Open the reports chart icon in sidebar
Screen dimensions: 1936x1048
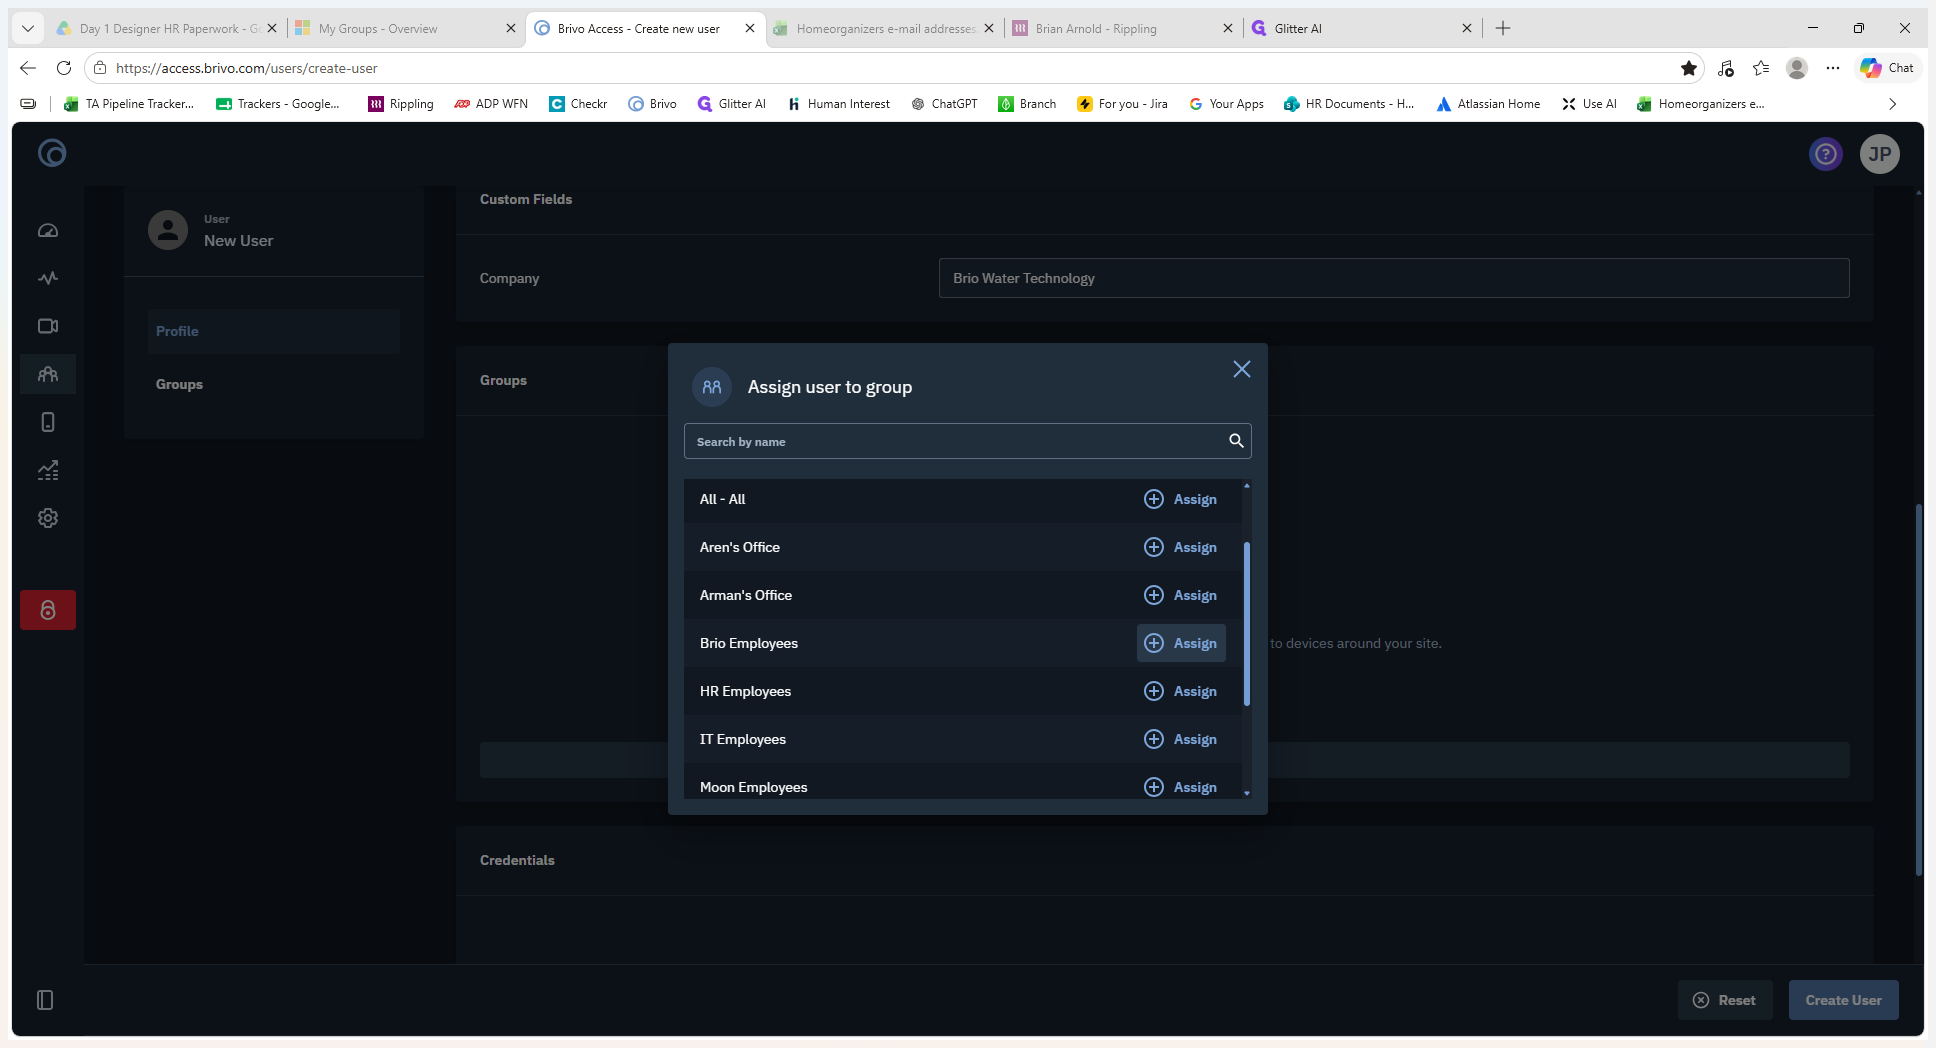pos(48,470)
